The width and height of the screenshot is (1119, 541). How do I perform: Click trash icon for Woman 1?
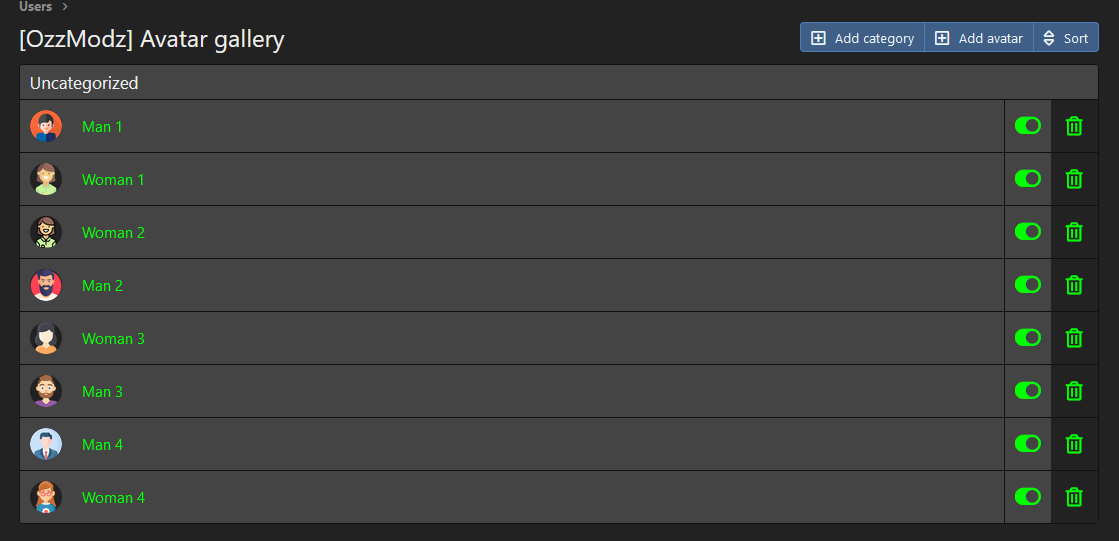point(1074,179)
